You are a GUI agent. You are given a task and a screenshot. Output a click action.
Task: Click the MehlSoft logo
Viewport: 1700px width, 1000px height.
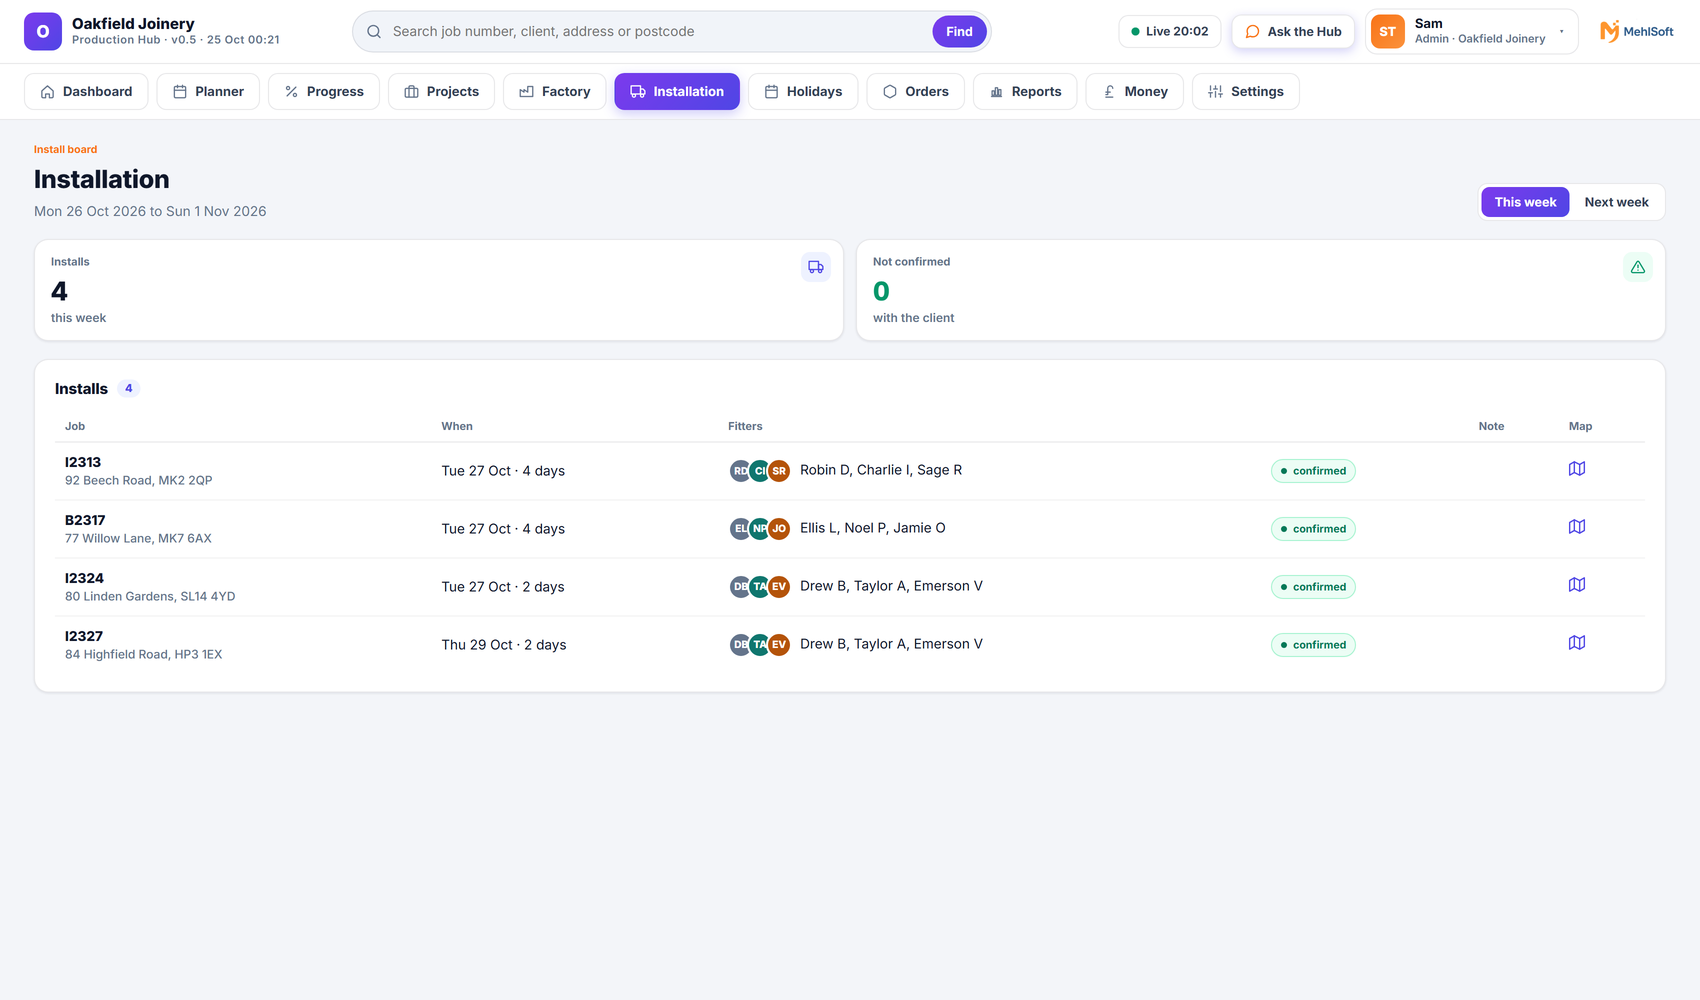tap(1636, 32)
